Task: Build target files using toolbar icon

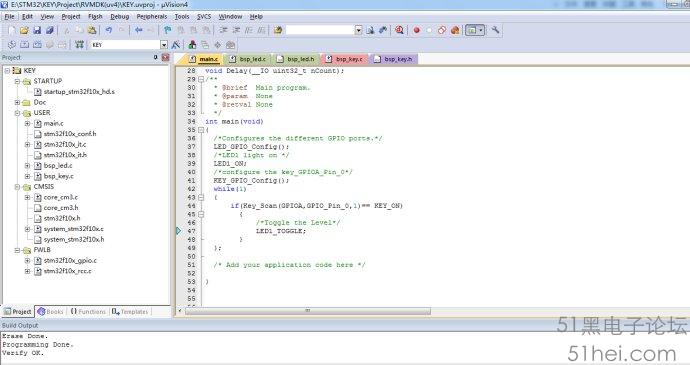Action: pyautogui.click(x=25, y=45)
